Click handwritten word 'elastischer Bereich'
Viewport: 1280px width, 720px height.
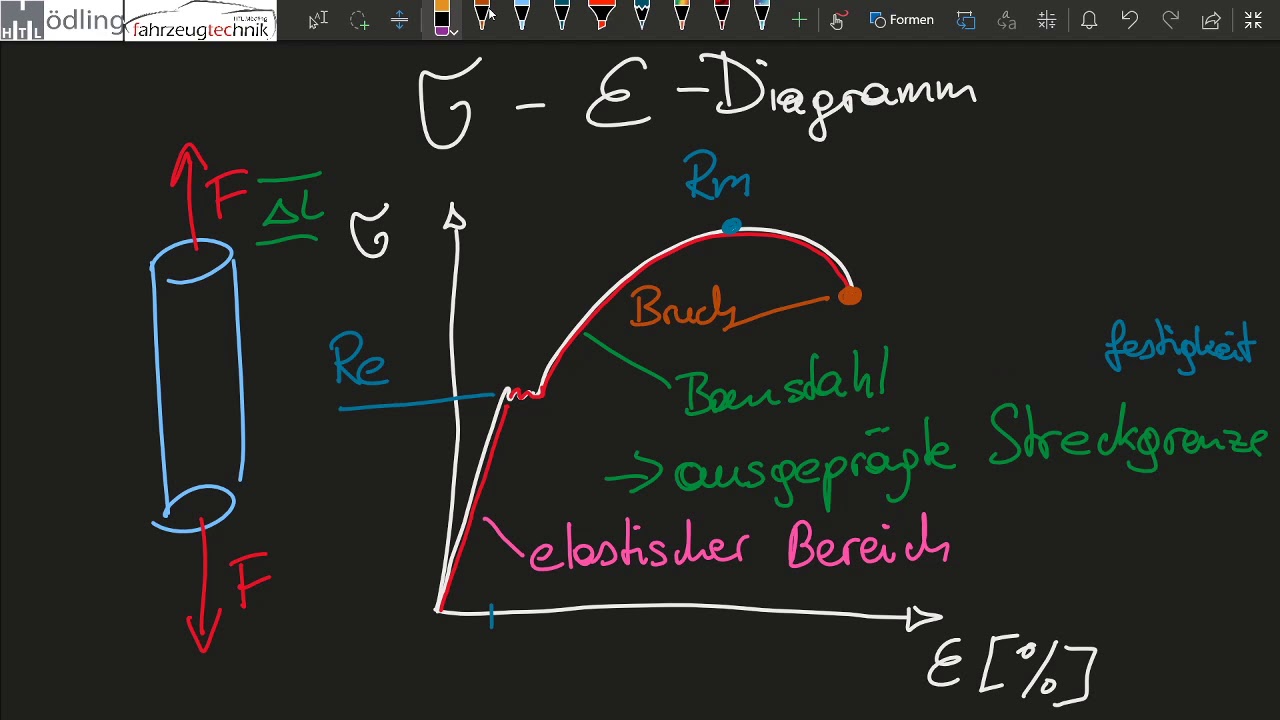coord(740,544)
